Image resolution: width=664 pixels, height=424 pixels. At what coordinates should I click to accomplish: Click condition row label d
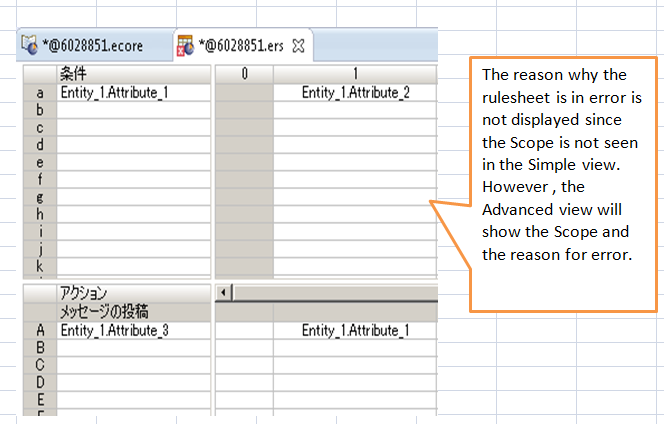(x=40, y=145)
